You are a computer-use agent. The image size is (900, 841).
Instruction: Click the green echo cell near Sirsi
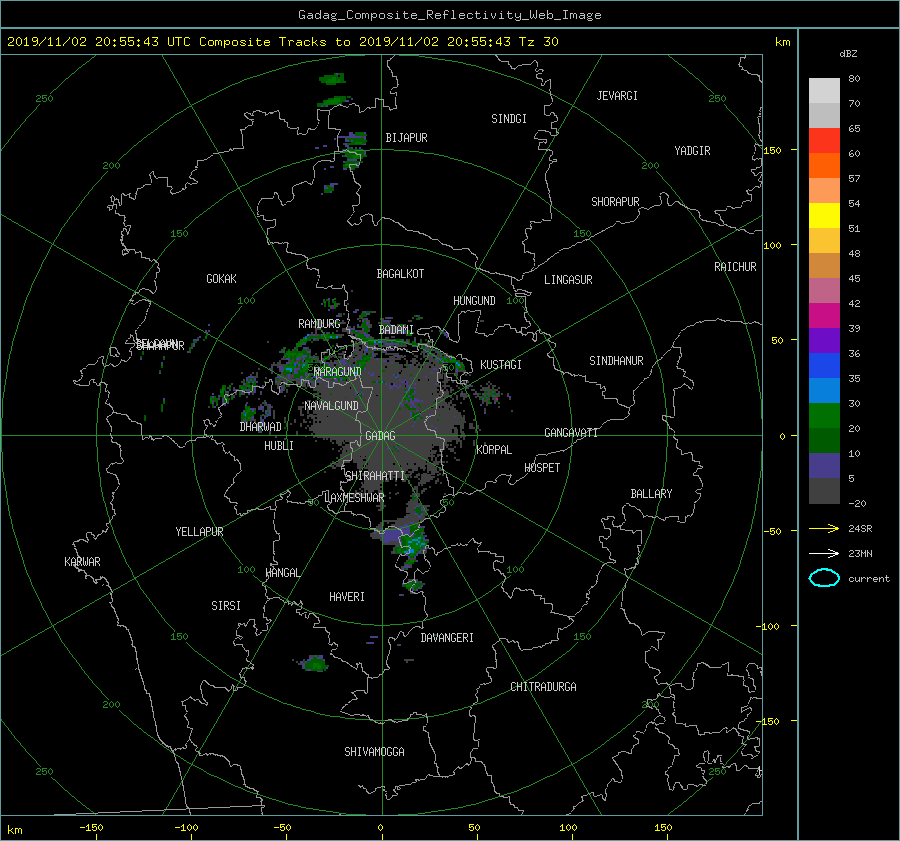coord(314,664)
